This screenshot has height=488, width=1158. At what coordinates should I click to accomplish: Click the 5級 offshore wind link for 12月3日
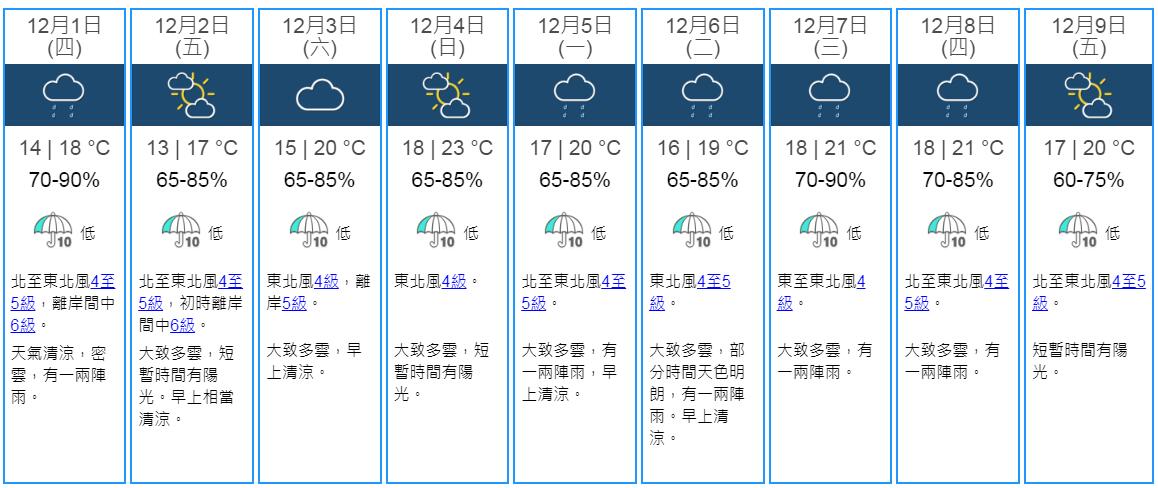[294, 303]
